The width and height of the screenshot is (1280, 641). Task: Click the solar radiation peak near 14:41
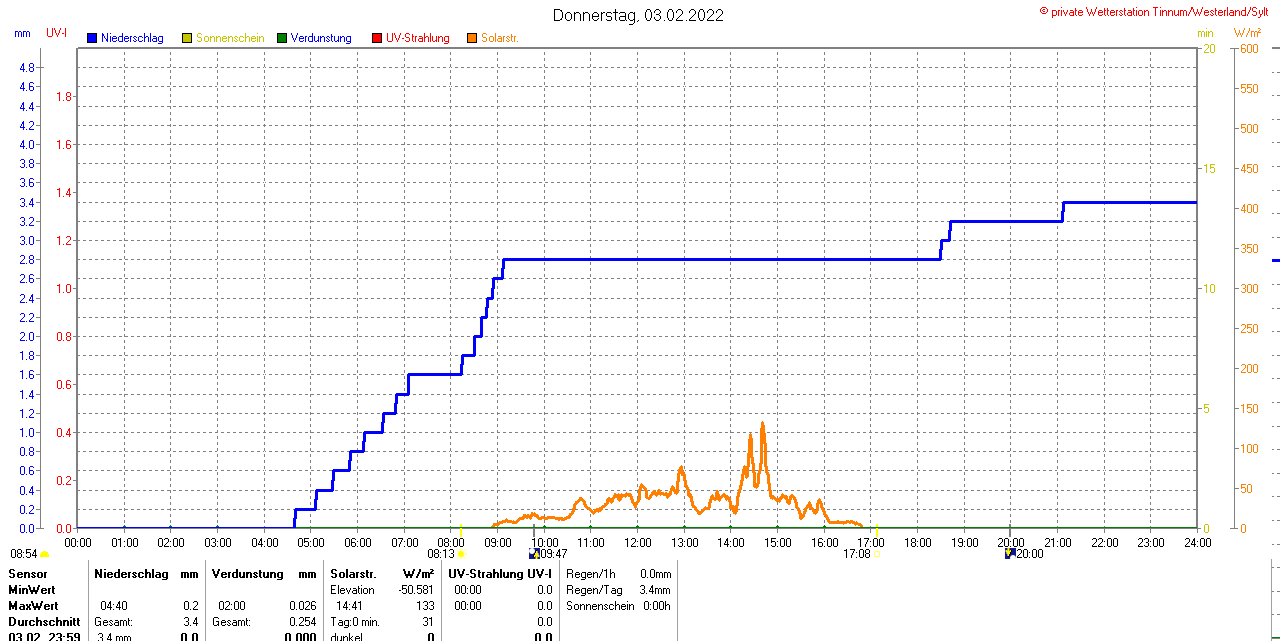763,424
